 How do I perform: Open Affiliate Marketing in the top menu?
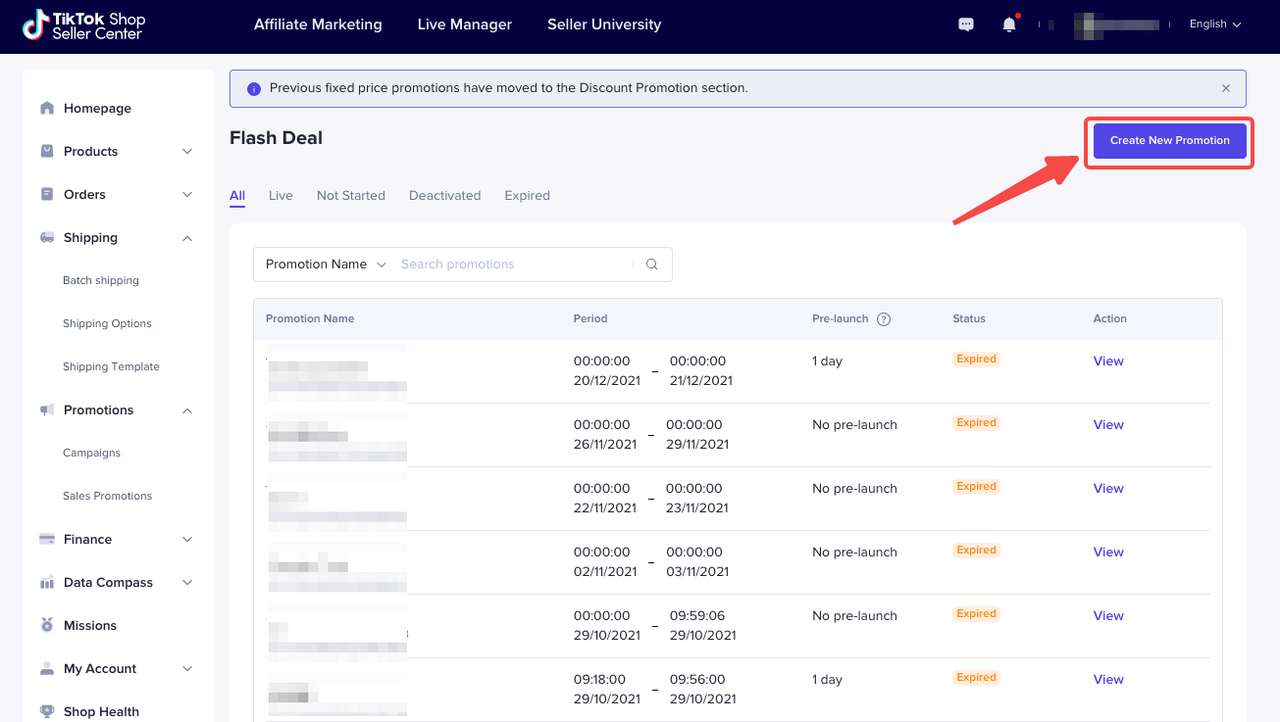[x=318, y=25]
